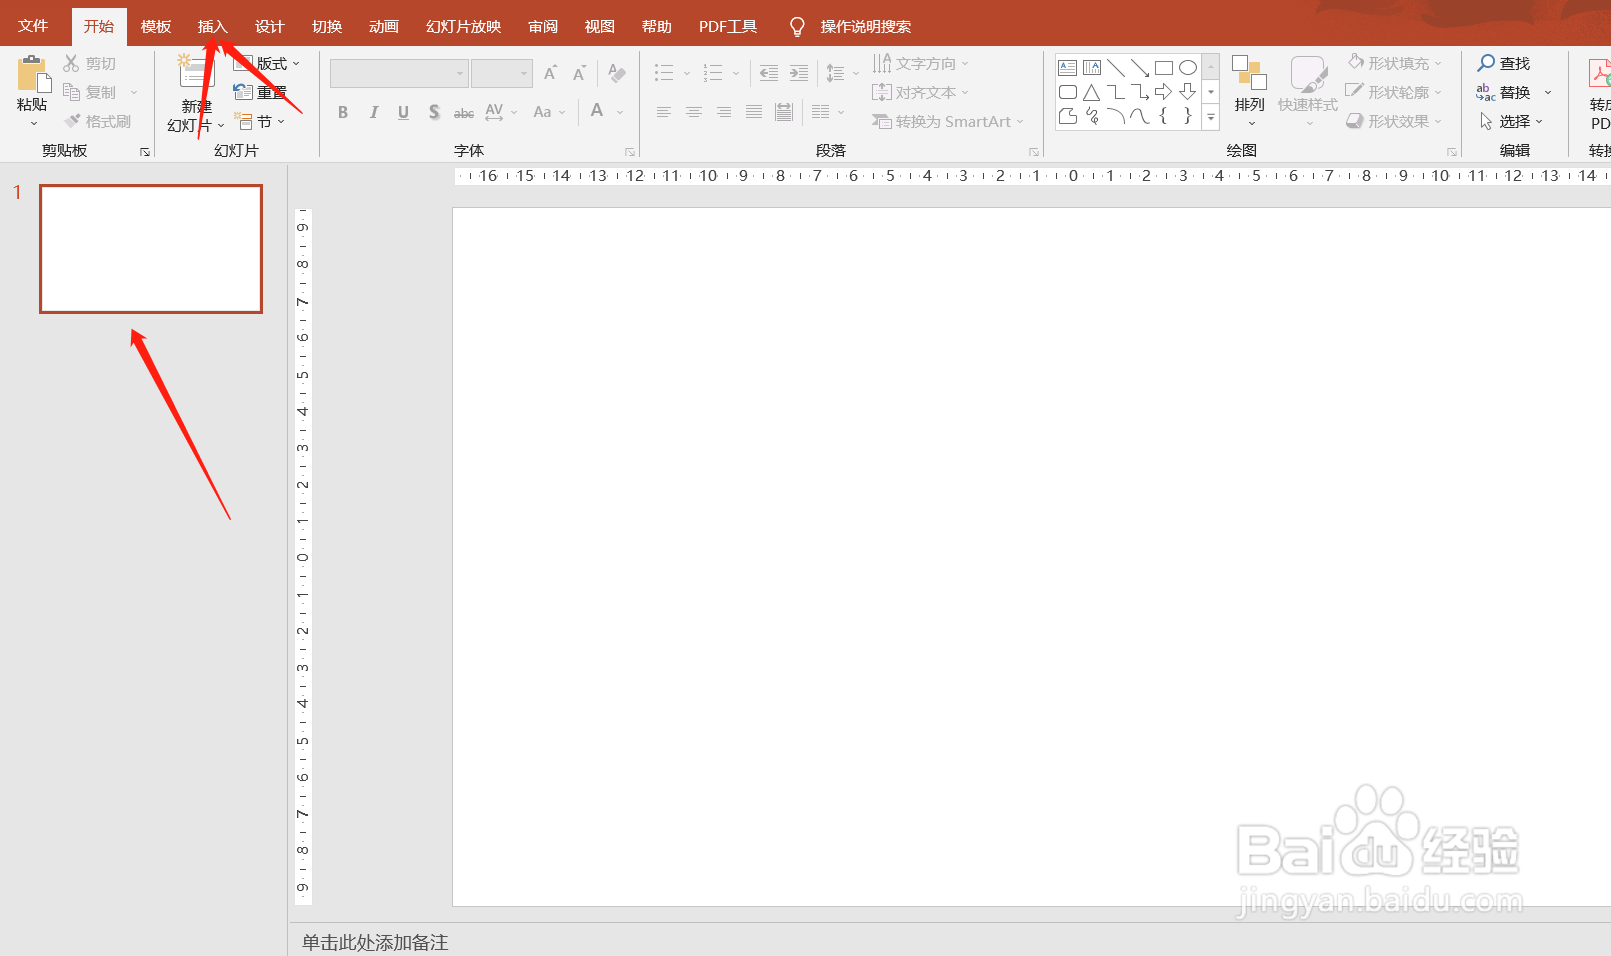1611x956 pixels.
Task: Select the vertical text box shape
Action: pos(1091,68)
